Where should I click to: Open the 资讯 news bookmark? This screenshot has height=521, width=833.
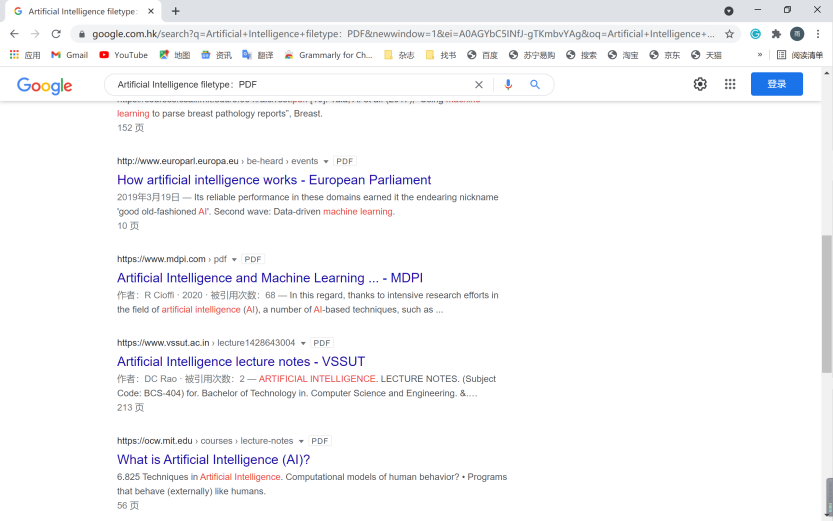pos(216,55)
